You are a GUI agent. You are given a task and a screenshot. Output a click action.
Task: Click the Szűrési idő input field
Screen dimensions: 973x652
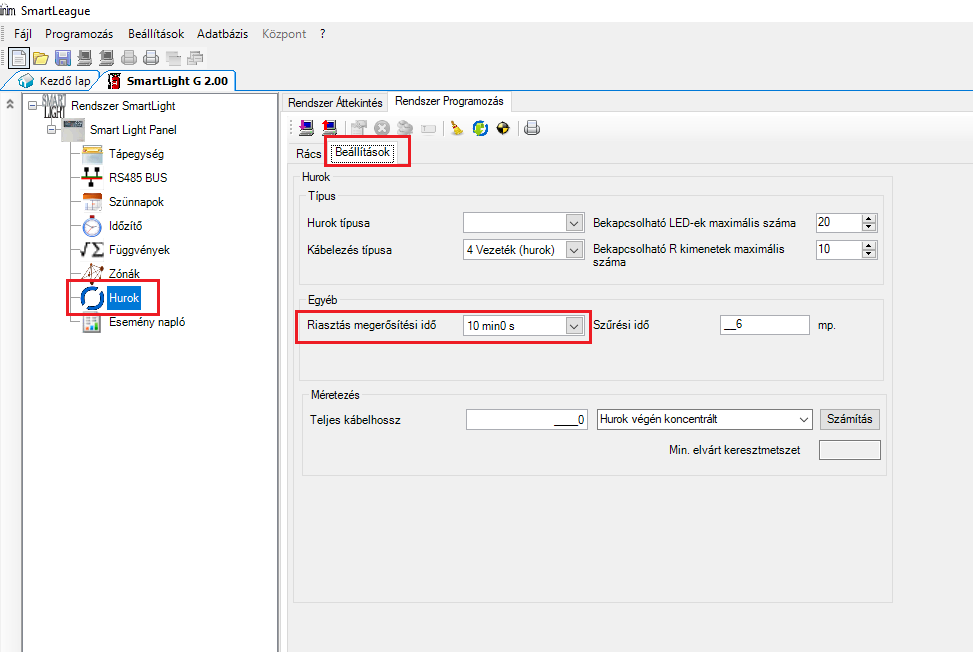coord(764,325)
